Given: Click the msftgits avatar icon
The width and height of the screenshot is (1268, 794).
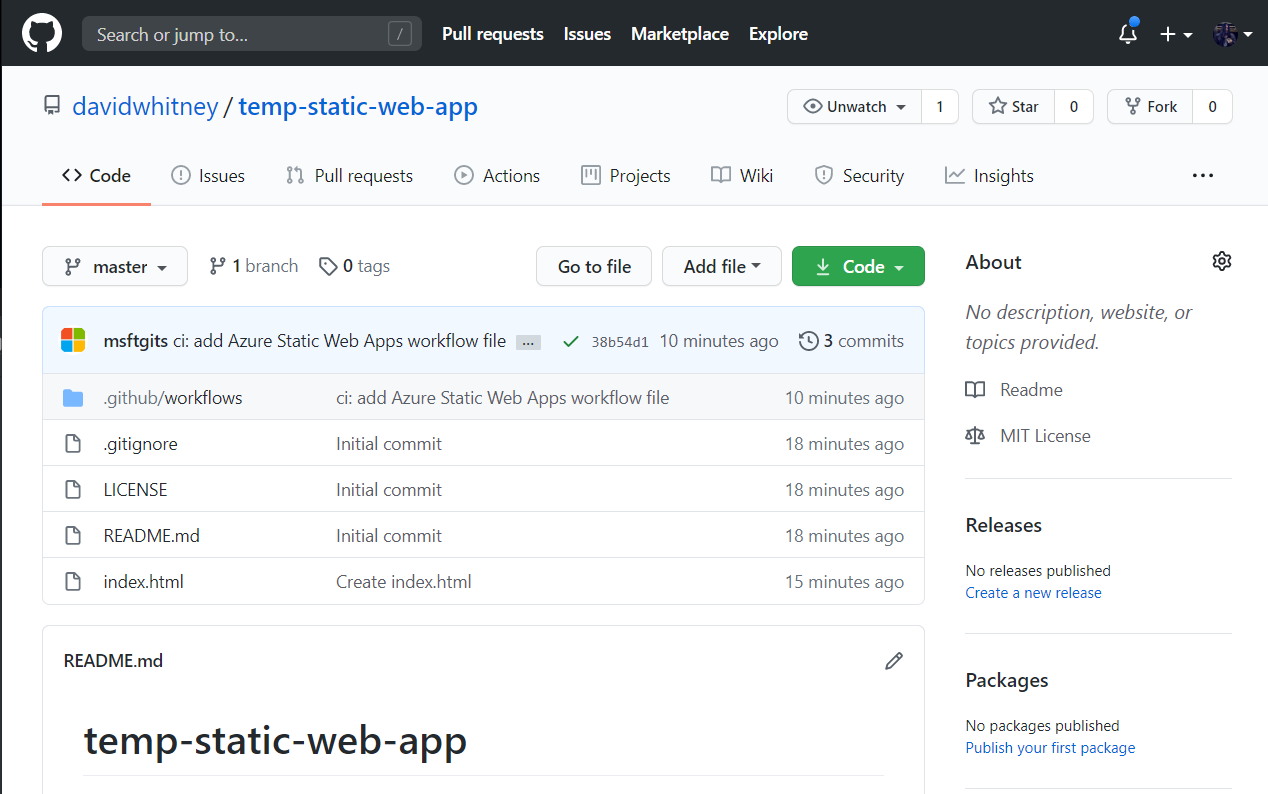Looking at the screenshot, I should tap(73, 340).
